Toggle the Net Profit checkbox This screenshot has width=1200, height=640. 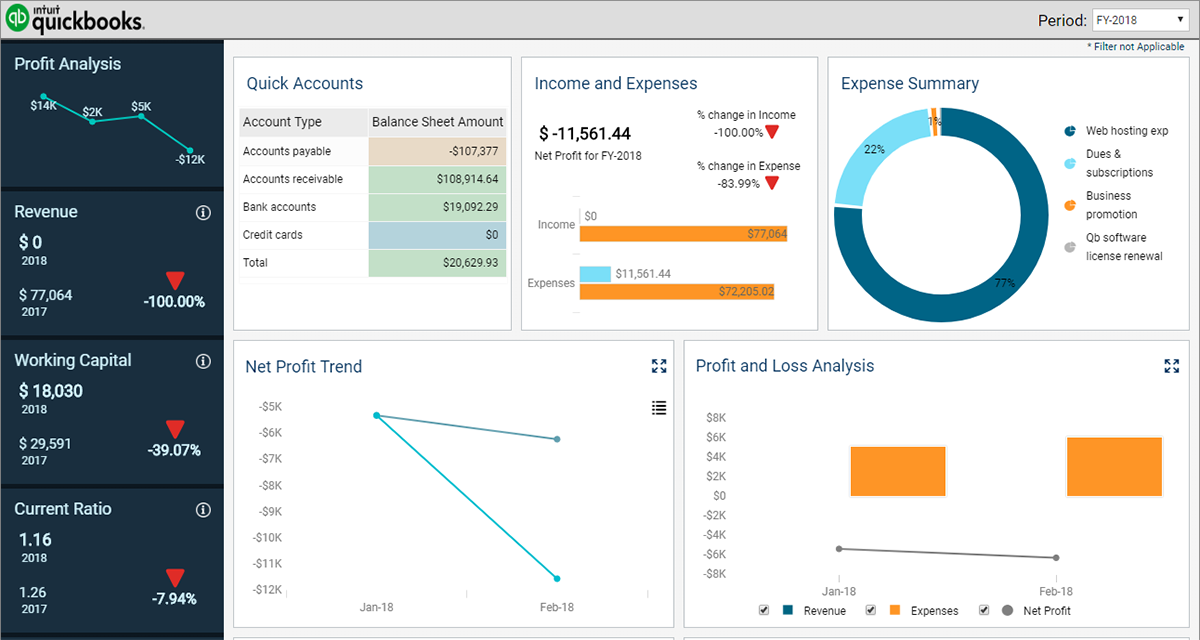tap(983, 609)
